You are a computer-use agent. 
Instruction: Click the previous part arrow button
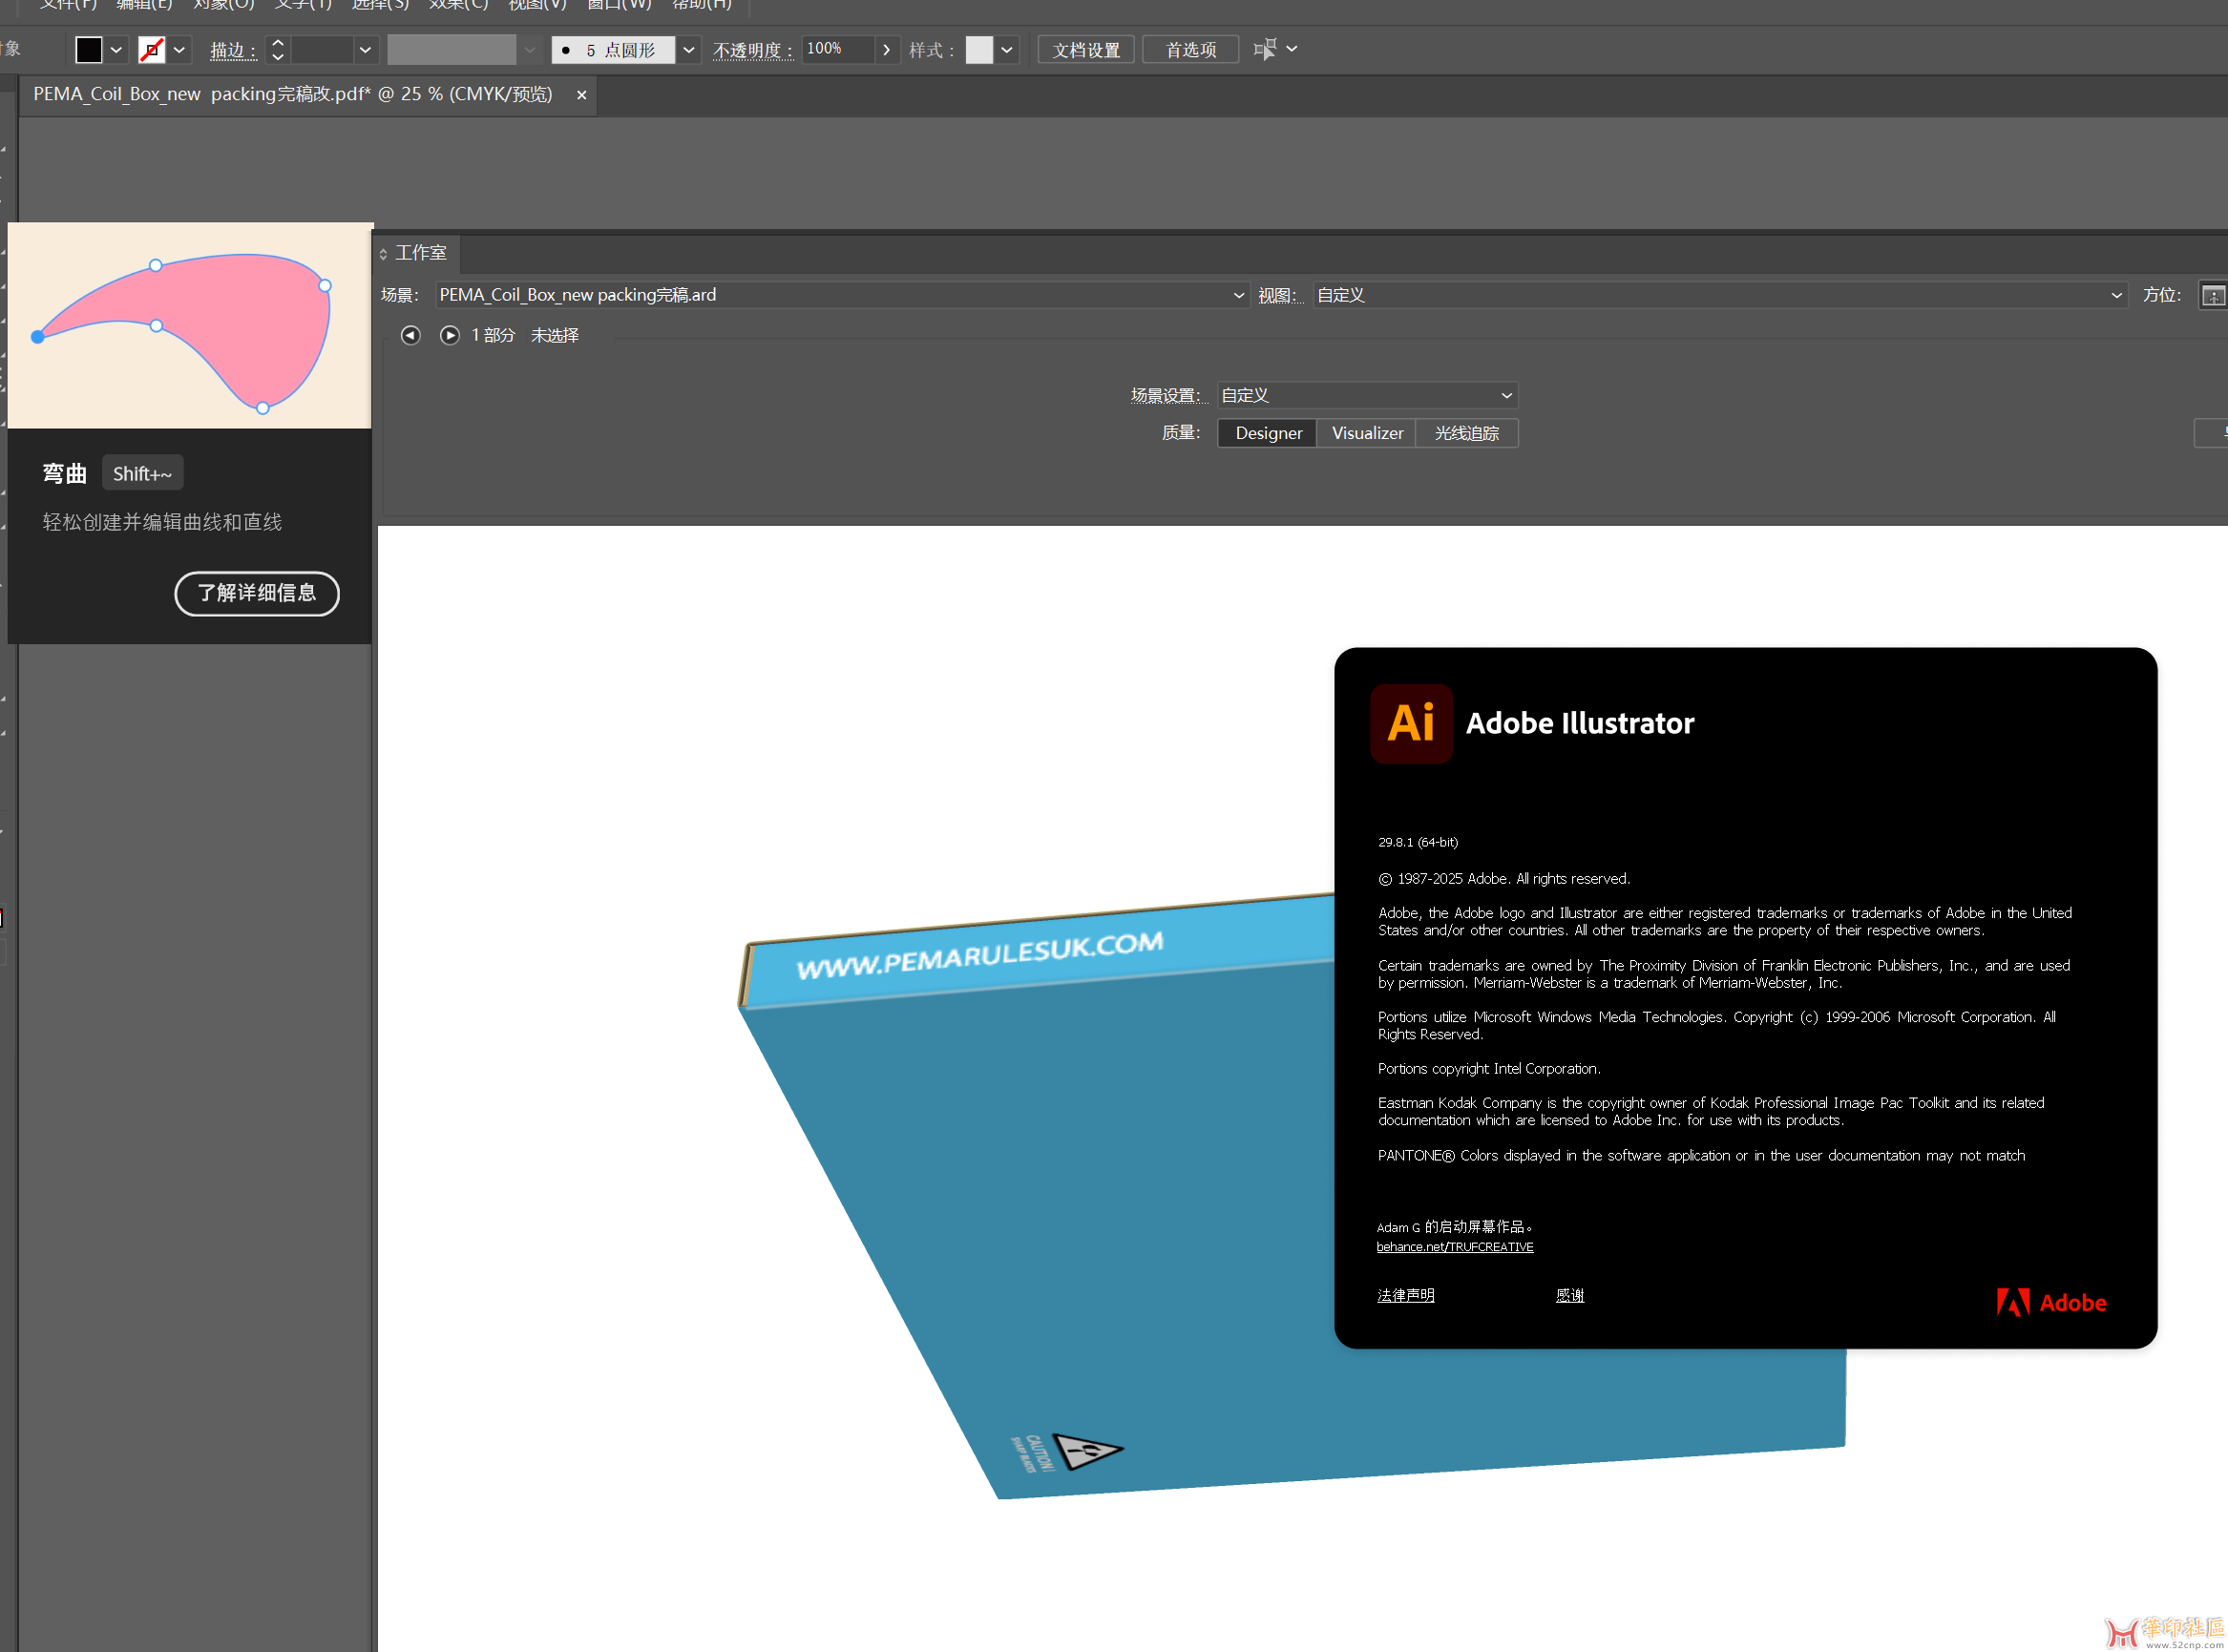(x=410, y=335)
